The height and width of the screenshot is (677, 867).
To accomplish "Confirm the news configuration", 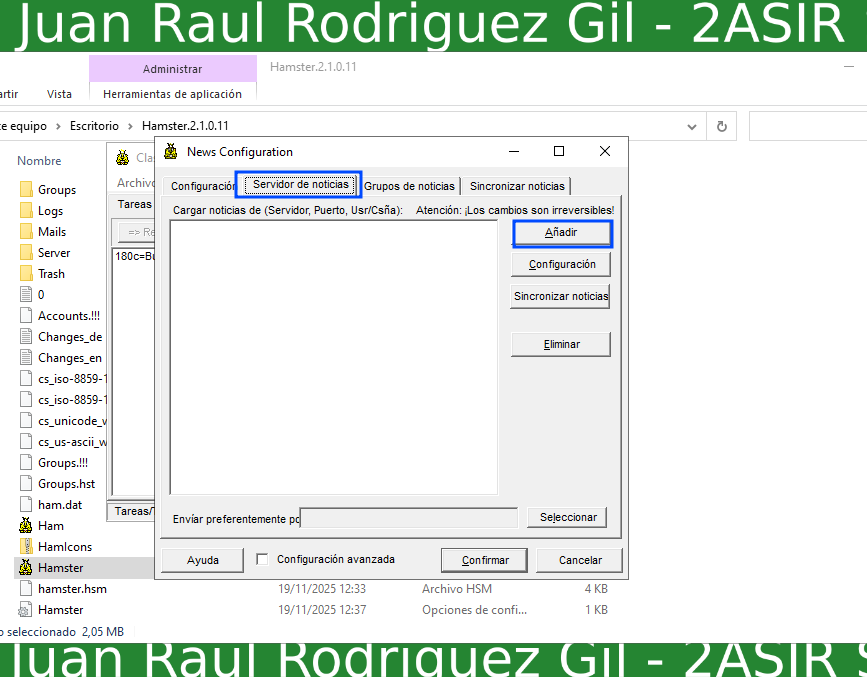I will tap(484, 560).
